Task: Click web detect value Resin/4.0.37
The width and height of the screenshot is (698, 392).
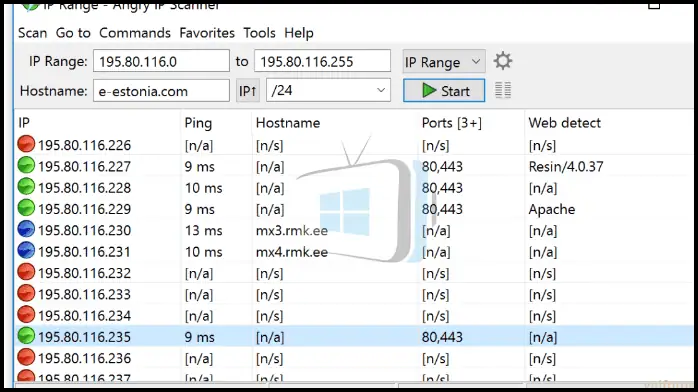Action: coord(566,166)
